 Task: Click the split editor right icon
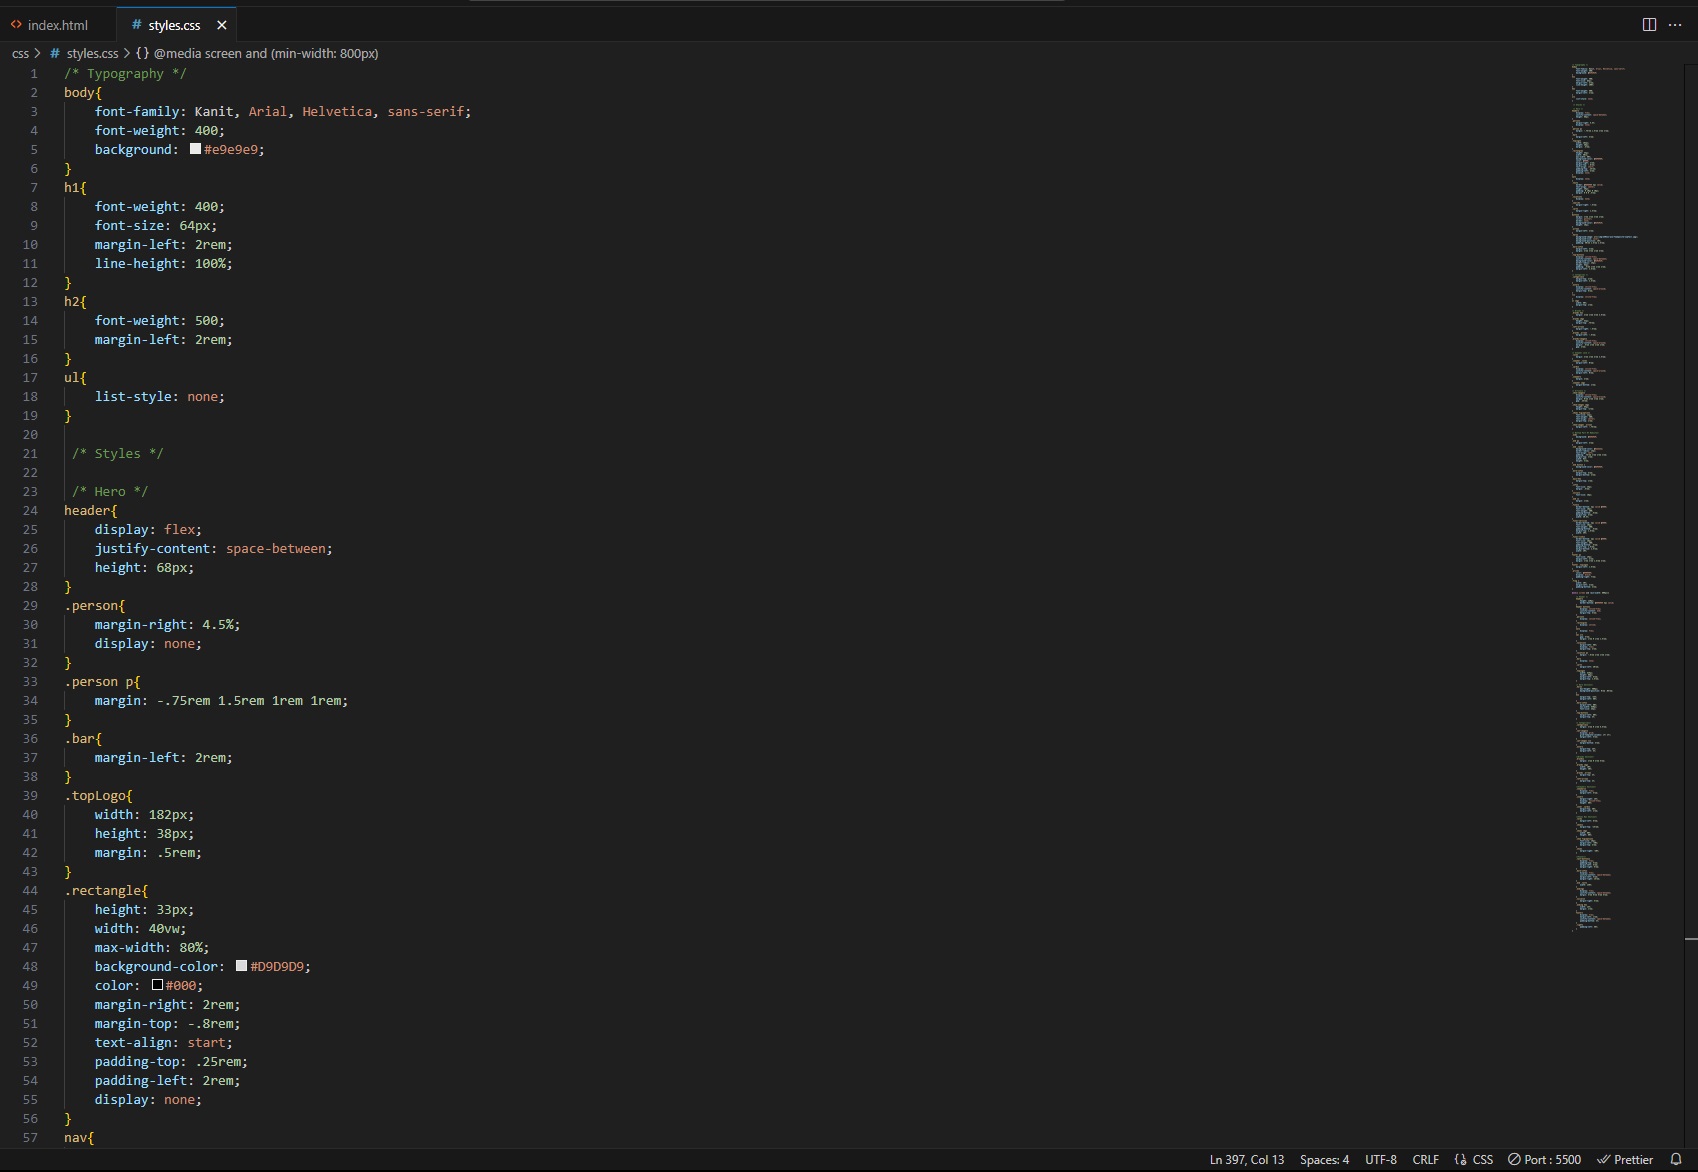(x=1649, y=25)
